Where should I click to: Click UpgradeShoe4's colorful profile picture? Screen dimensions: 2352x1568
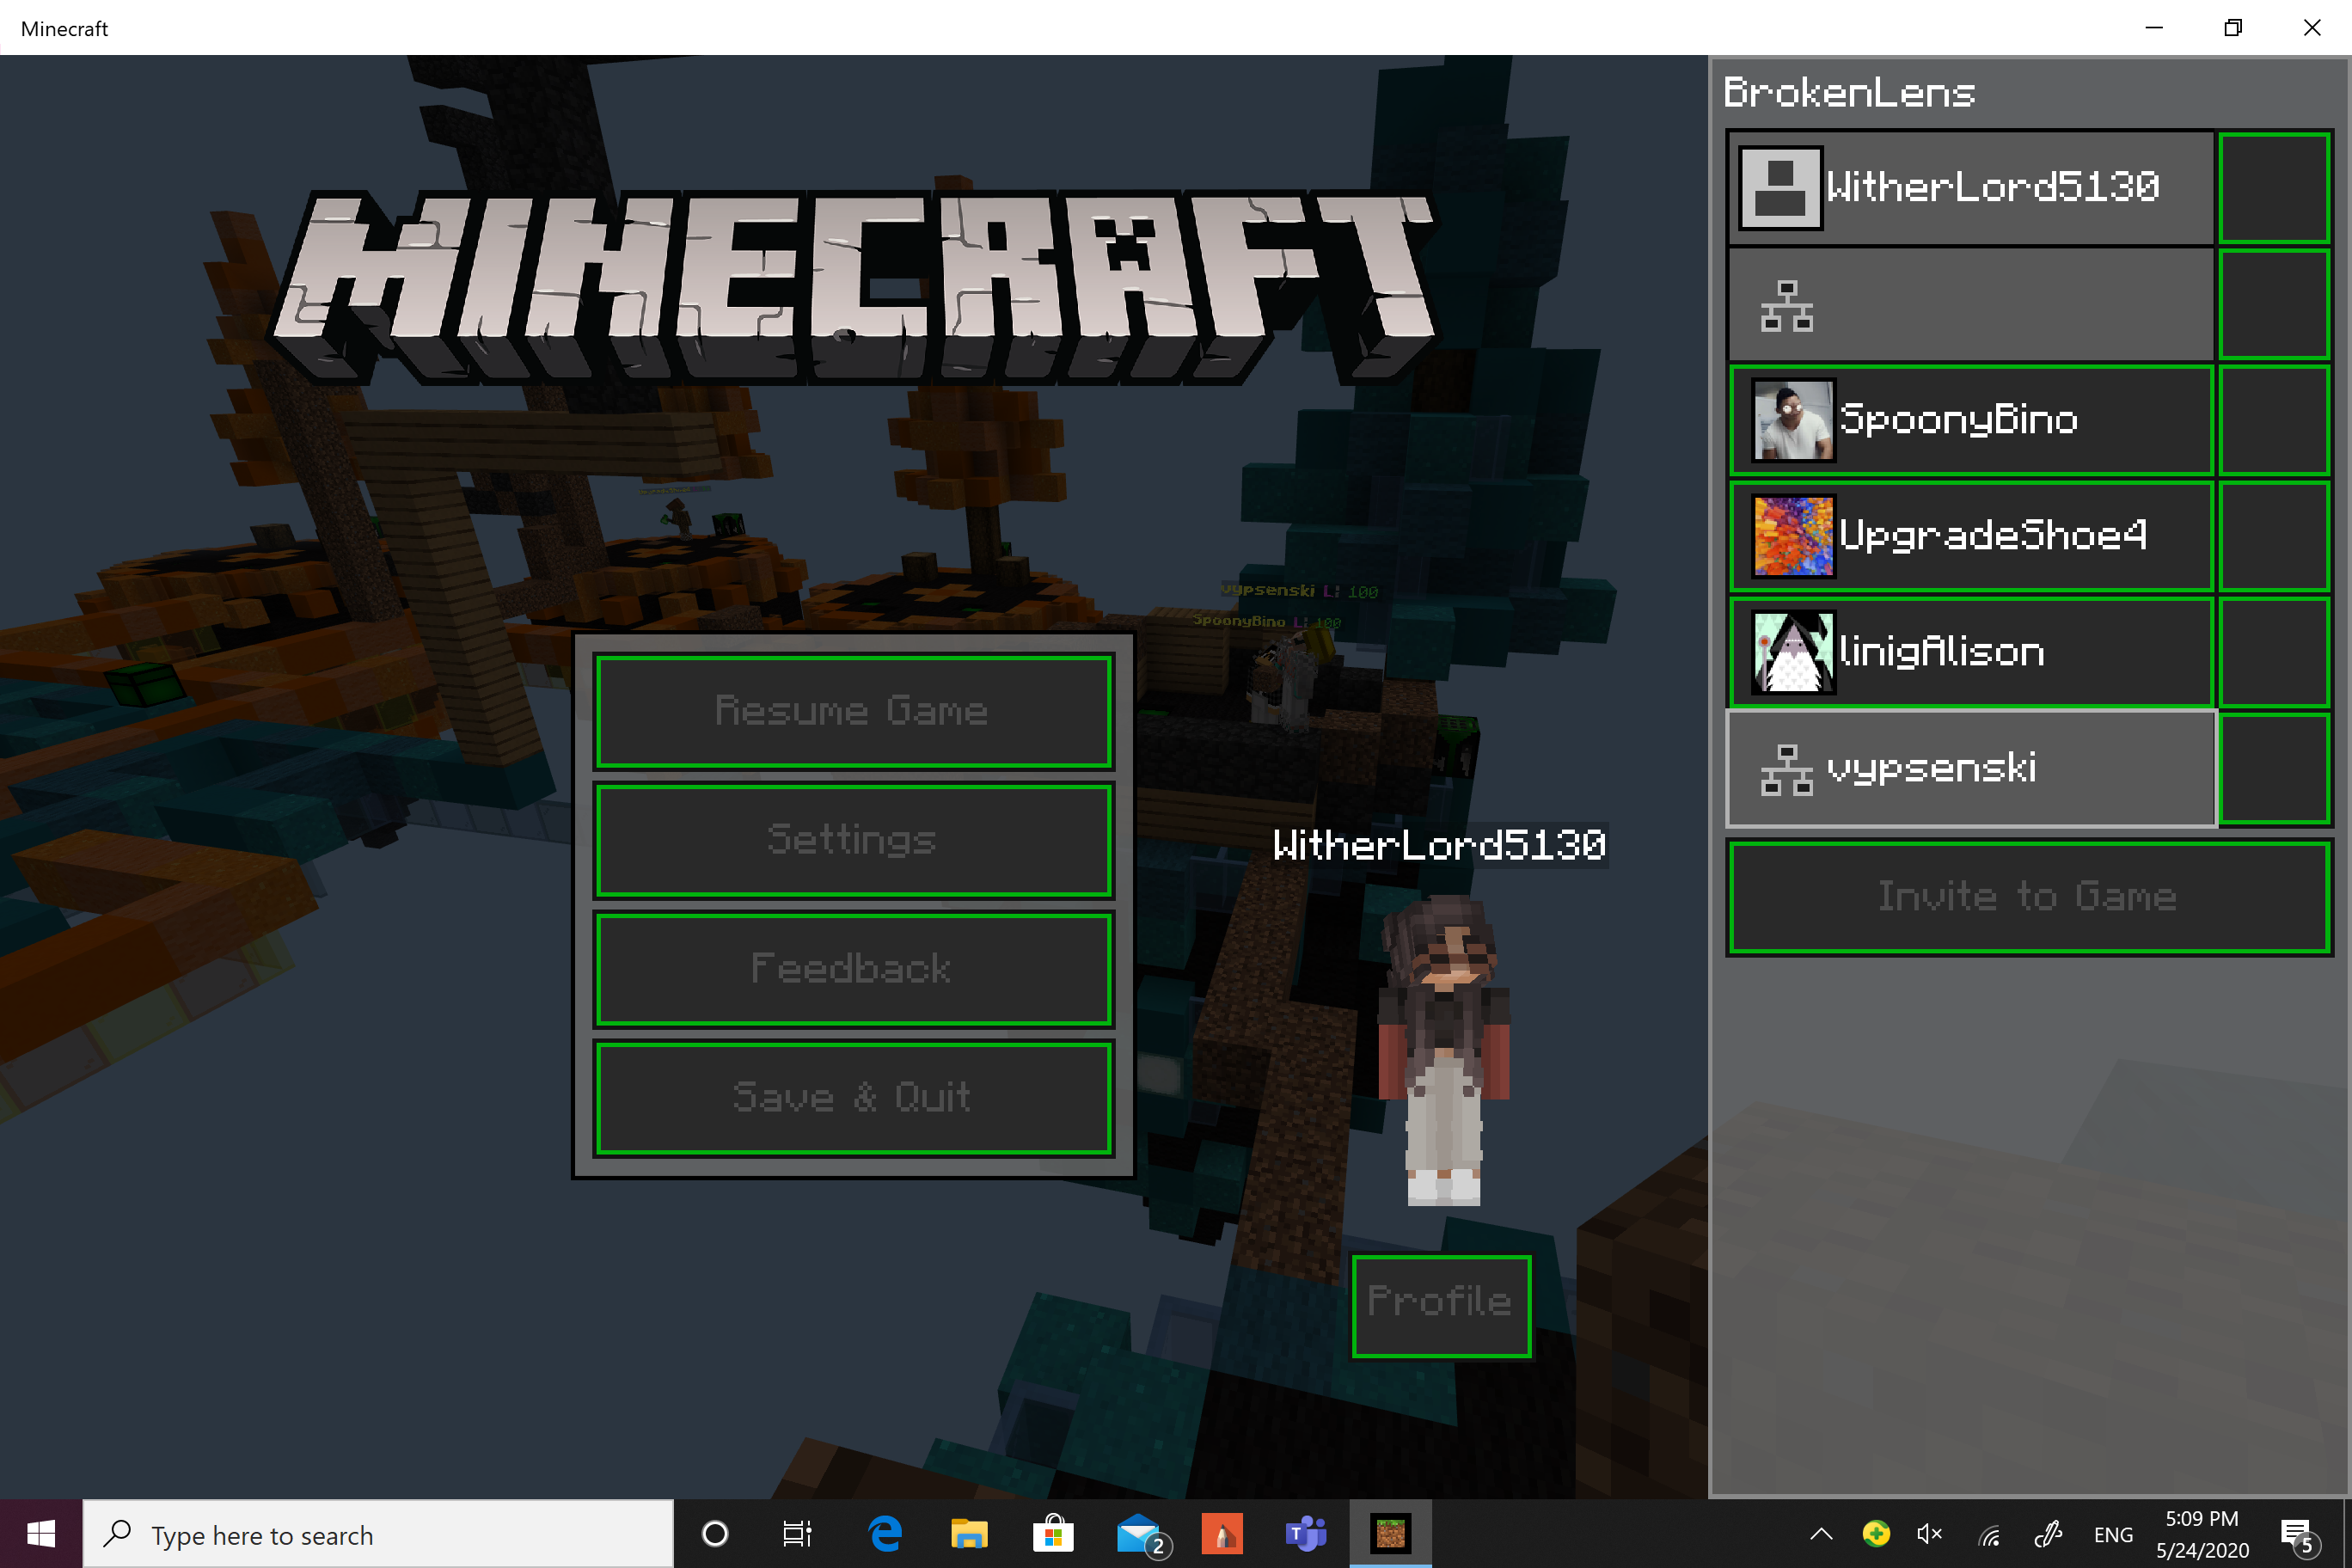point(1793,536)
